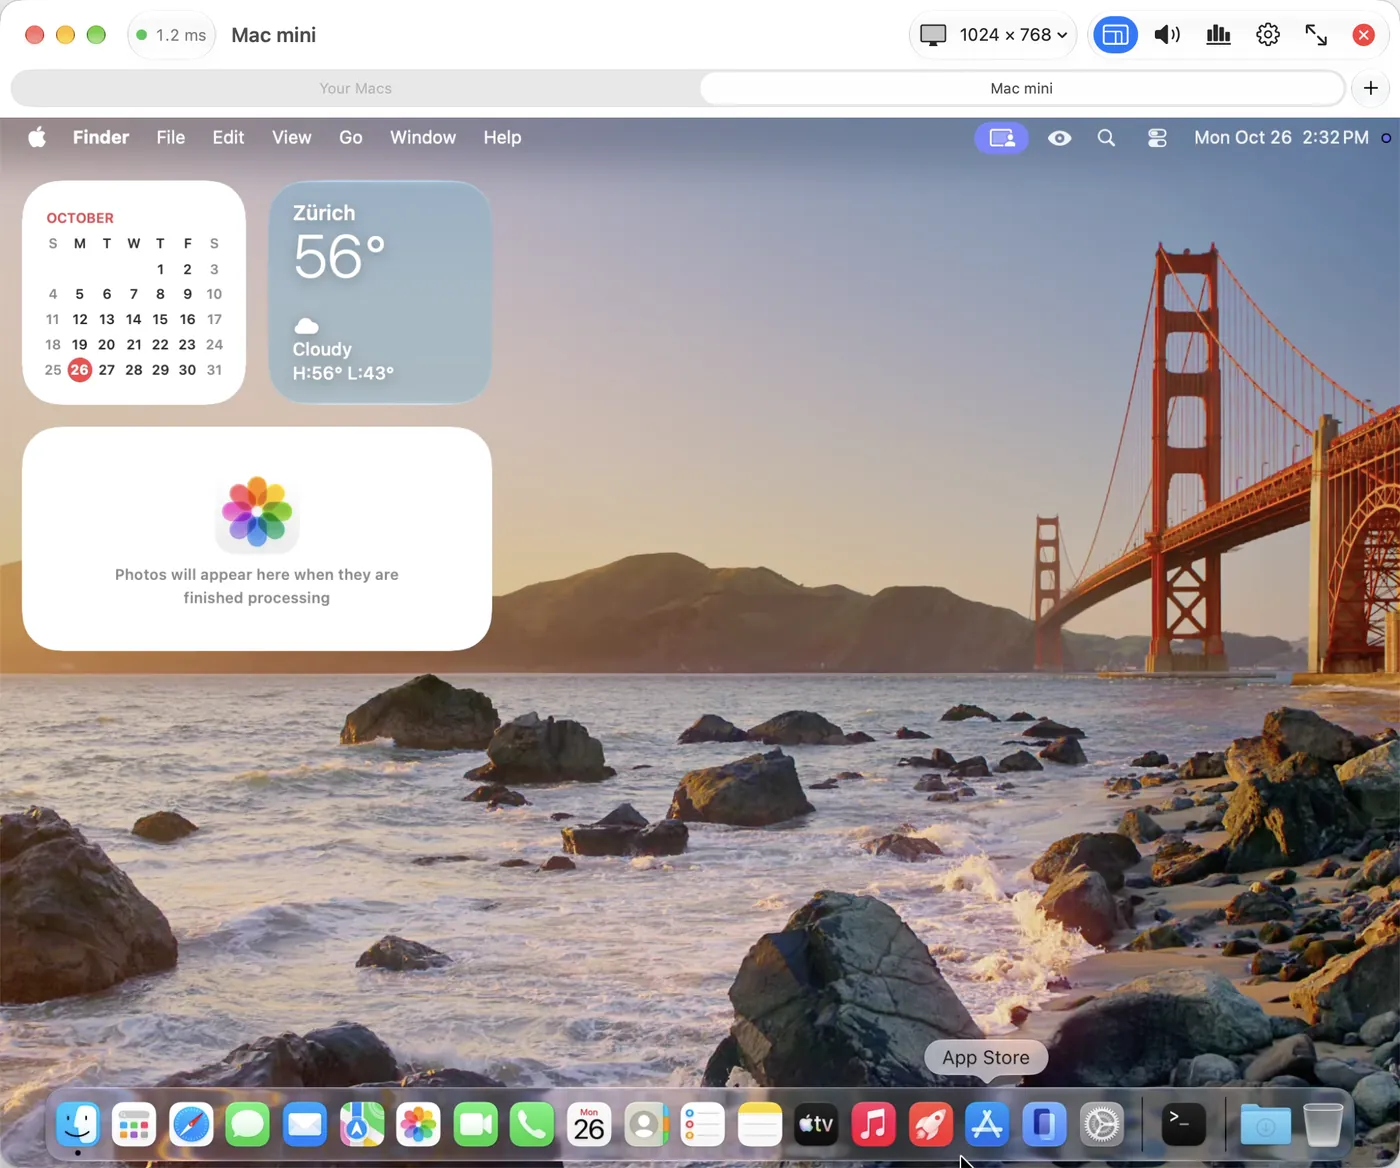
Task: Switch to the Your Macs tab
Action: [x=355, y=88]
